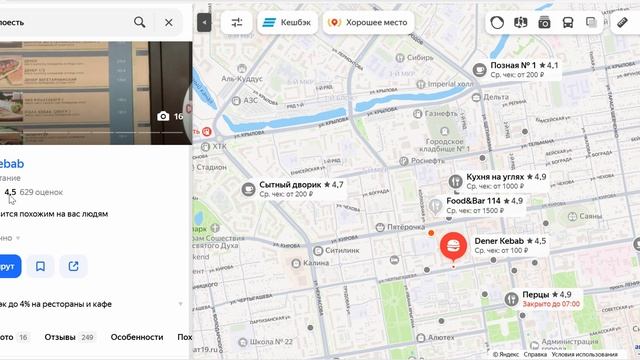Open the Справка help link
640x360 pixels.
tap(535, 354)
